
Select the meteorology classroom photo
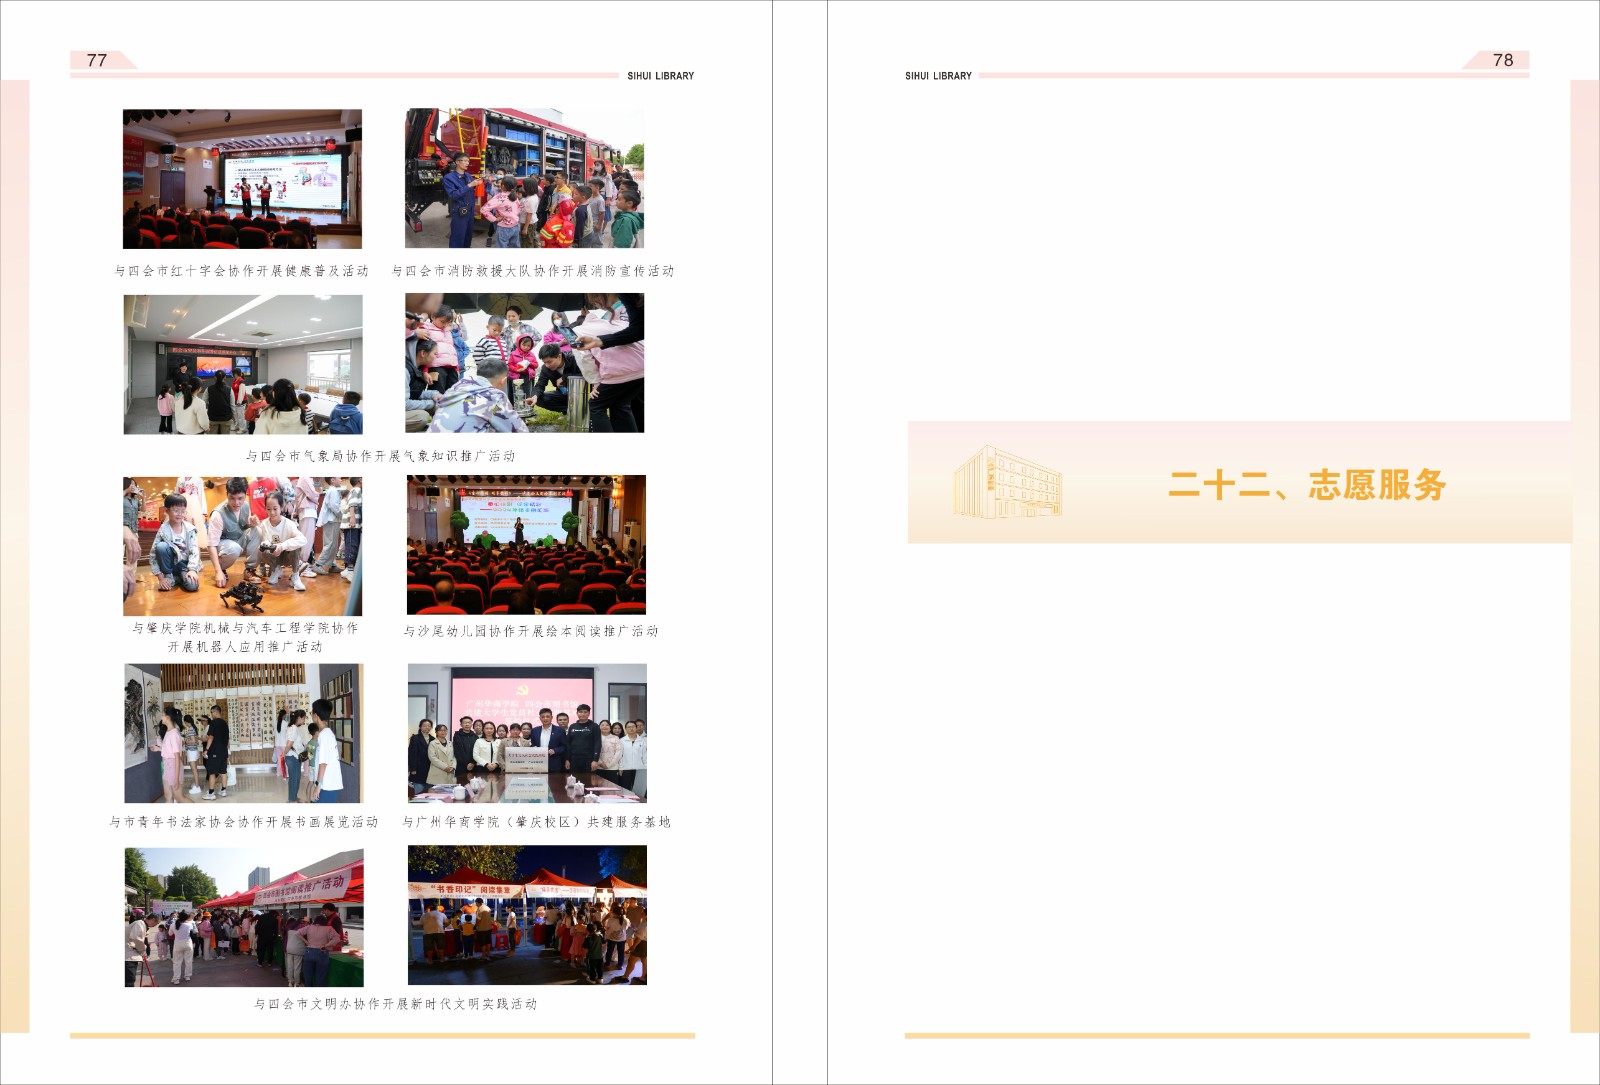[243, 364]
